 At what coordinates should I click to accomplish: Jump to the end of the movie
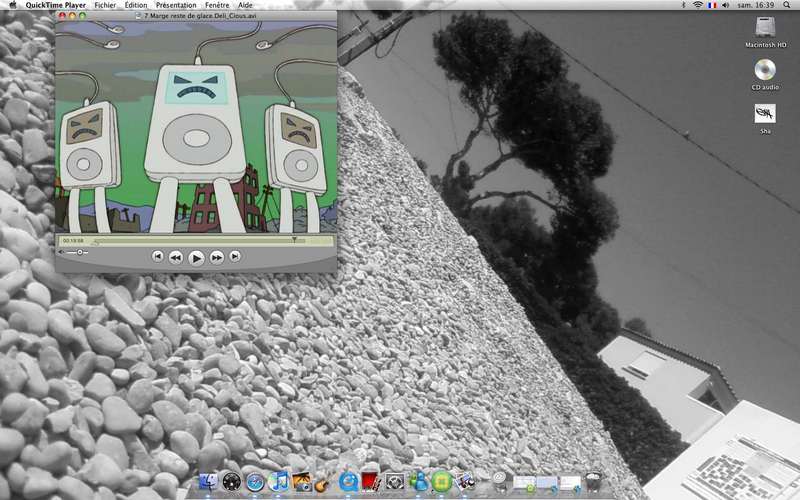tap(235, 256)
